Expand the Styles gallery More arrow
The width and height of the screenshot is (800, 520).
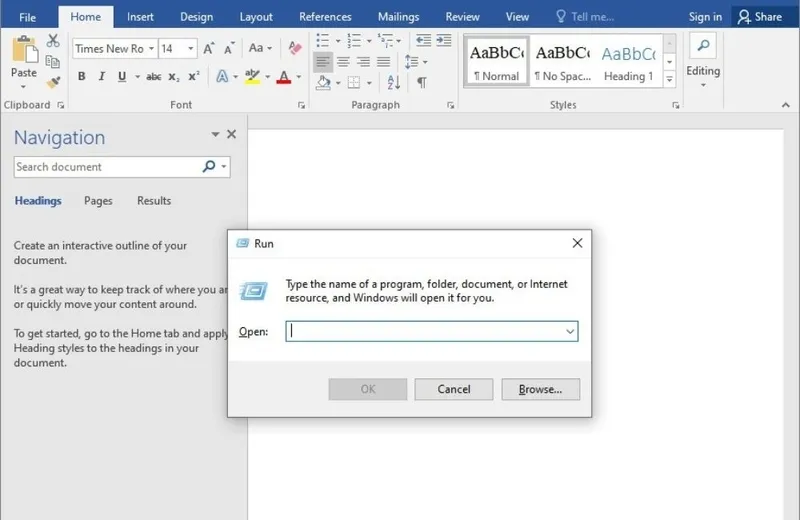coord(669,79)
